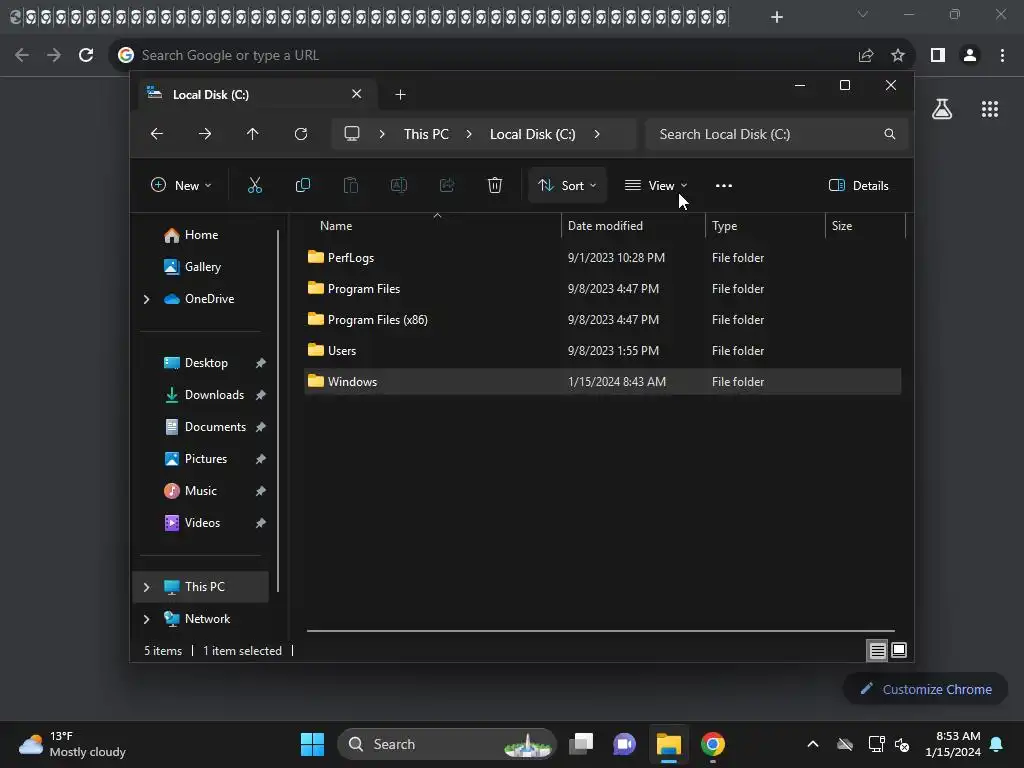Click the Rename icon in toolbar
1024x768 pixels.
pyautogui.click(x=398, y=185)
